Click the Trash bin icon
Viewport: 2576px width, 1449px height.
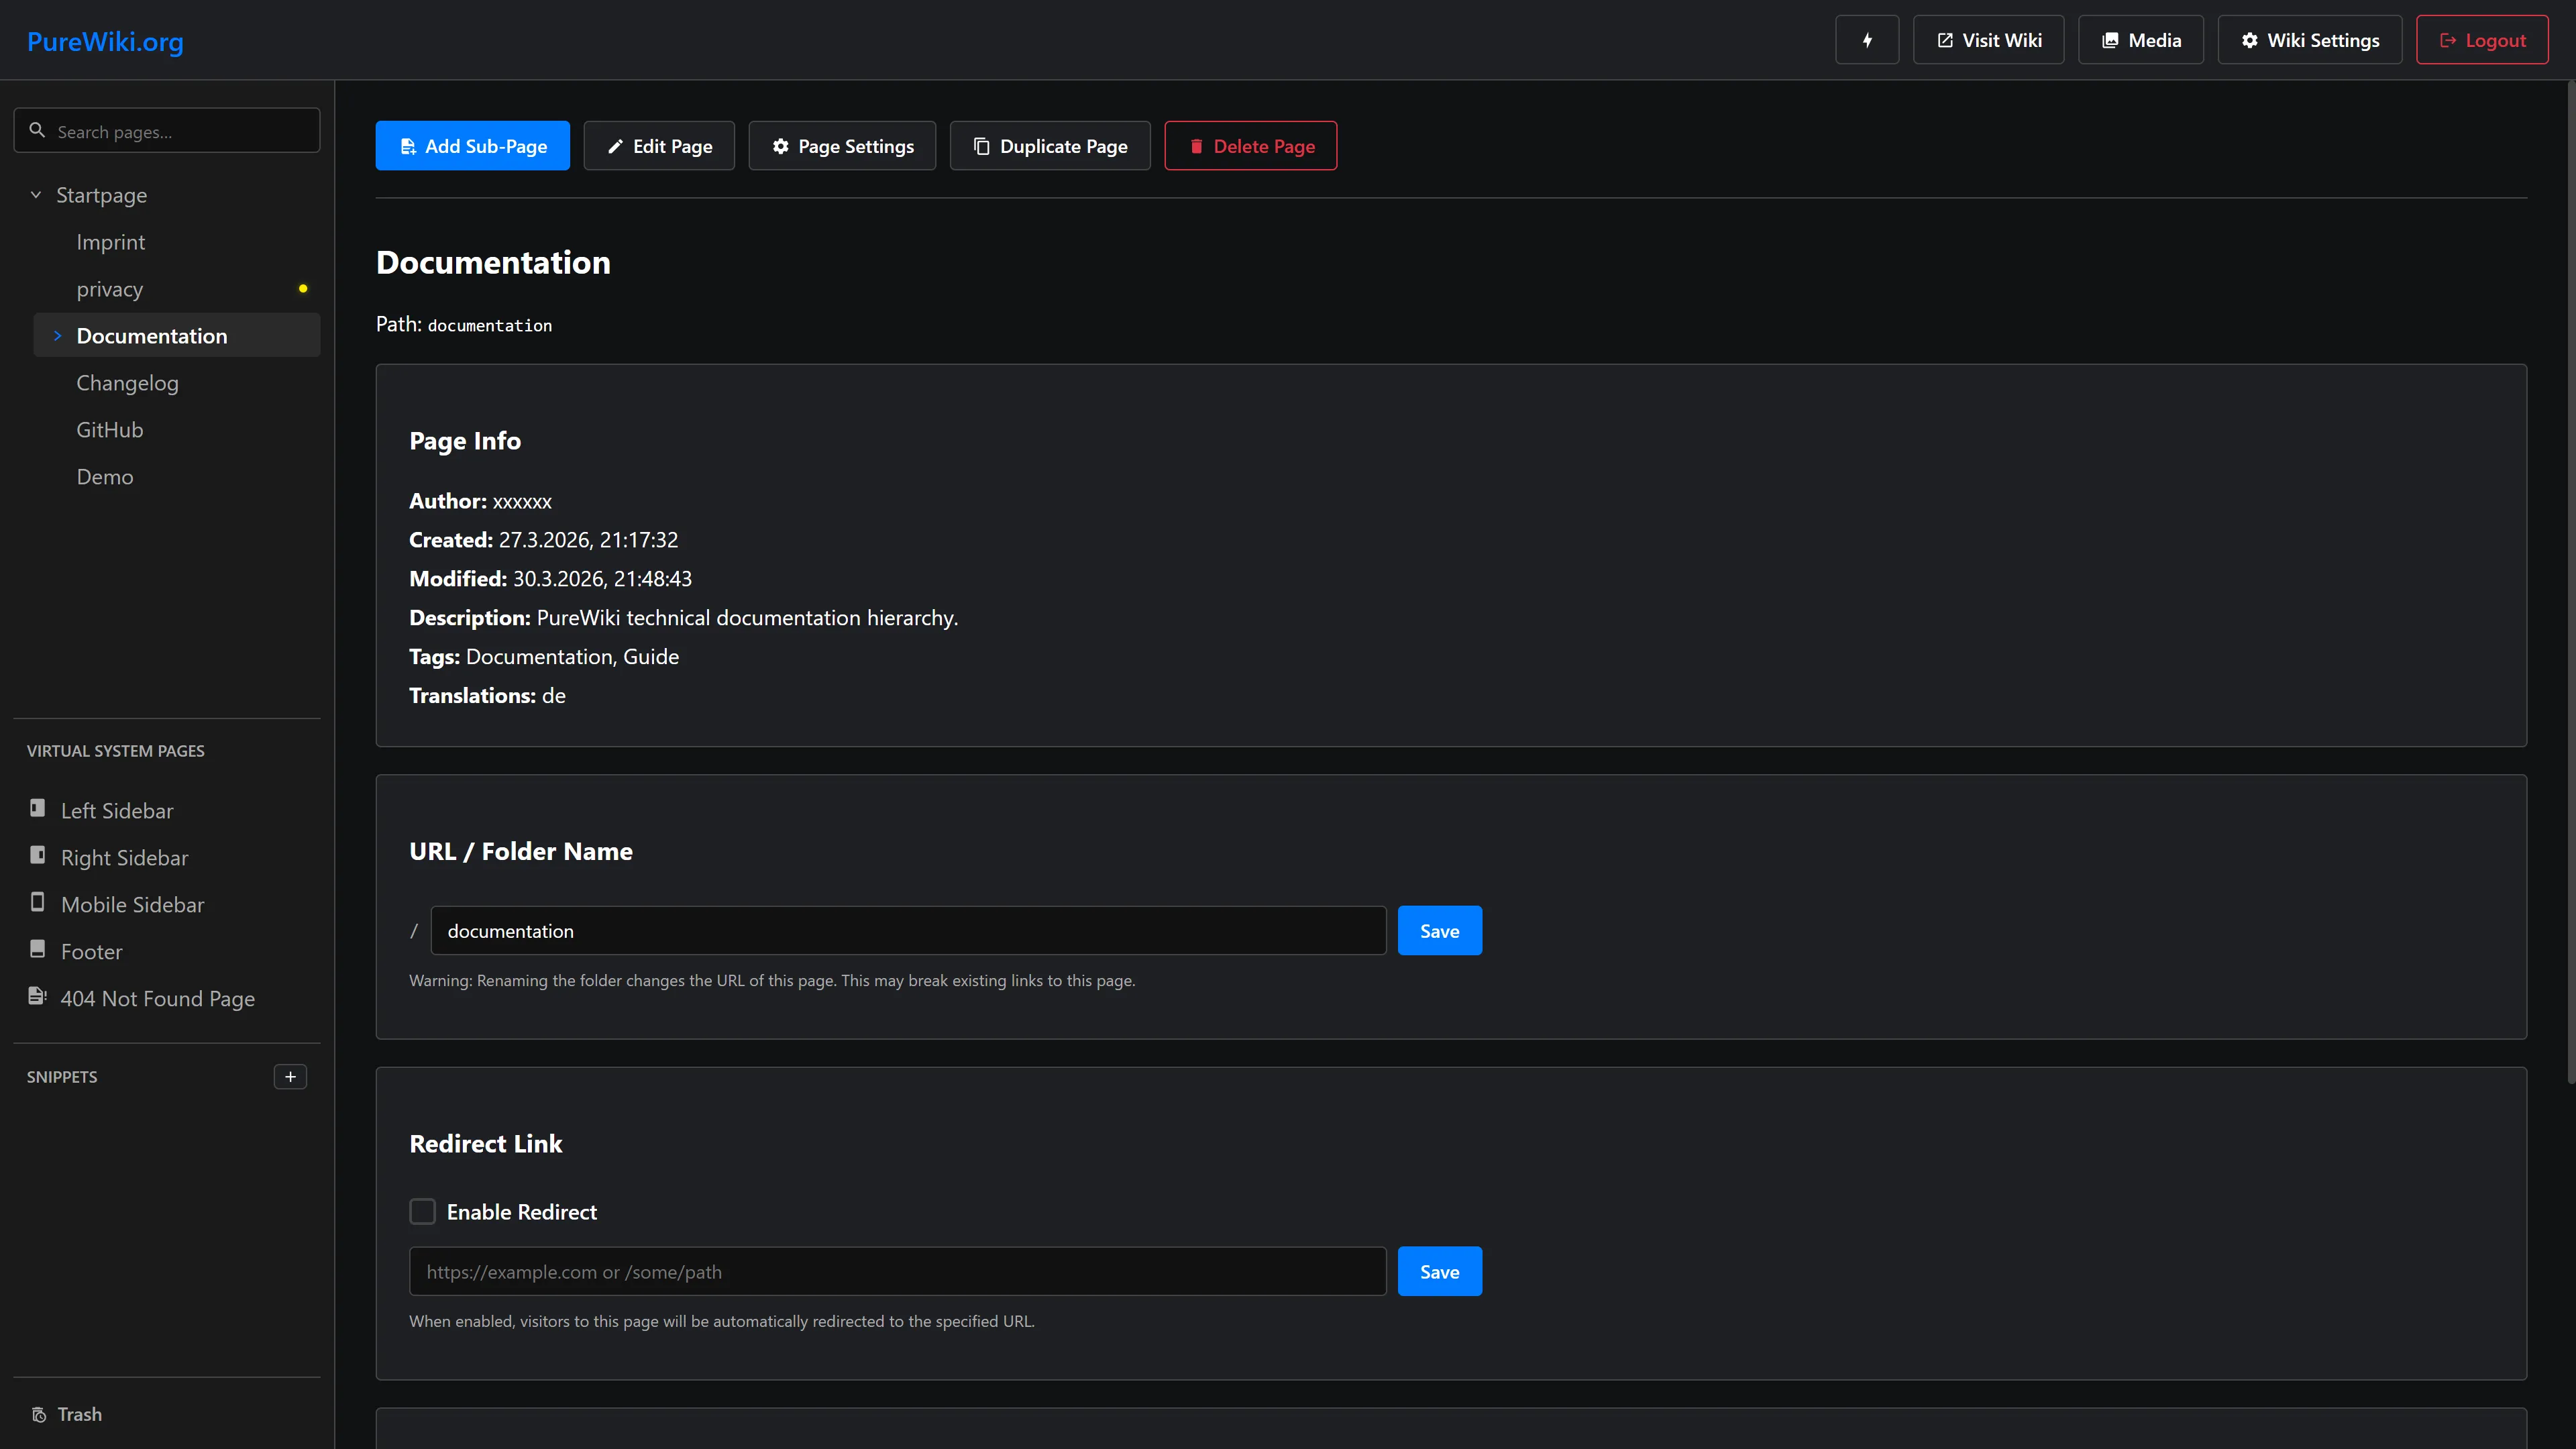coord(39,1415)
